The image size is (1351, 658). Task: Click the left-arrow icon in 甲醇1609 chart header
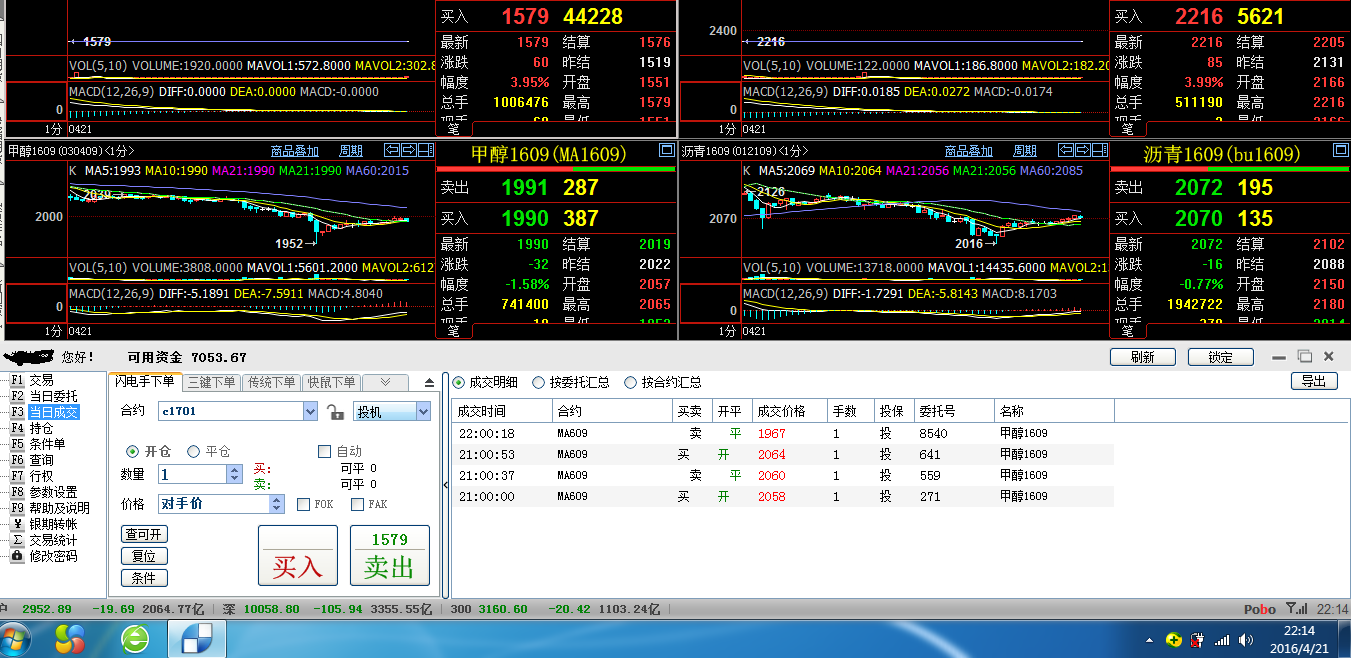pos(392,150)
